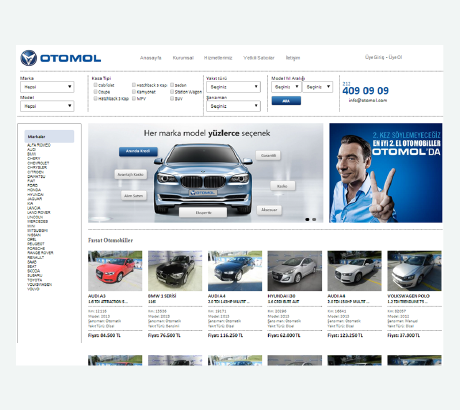The image size is (460, 410).
Task: Open the second model year range dropdown
Action: point(317,87)
